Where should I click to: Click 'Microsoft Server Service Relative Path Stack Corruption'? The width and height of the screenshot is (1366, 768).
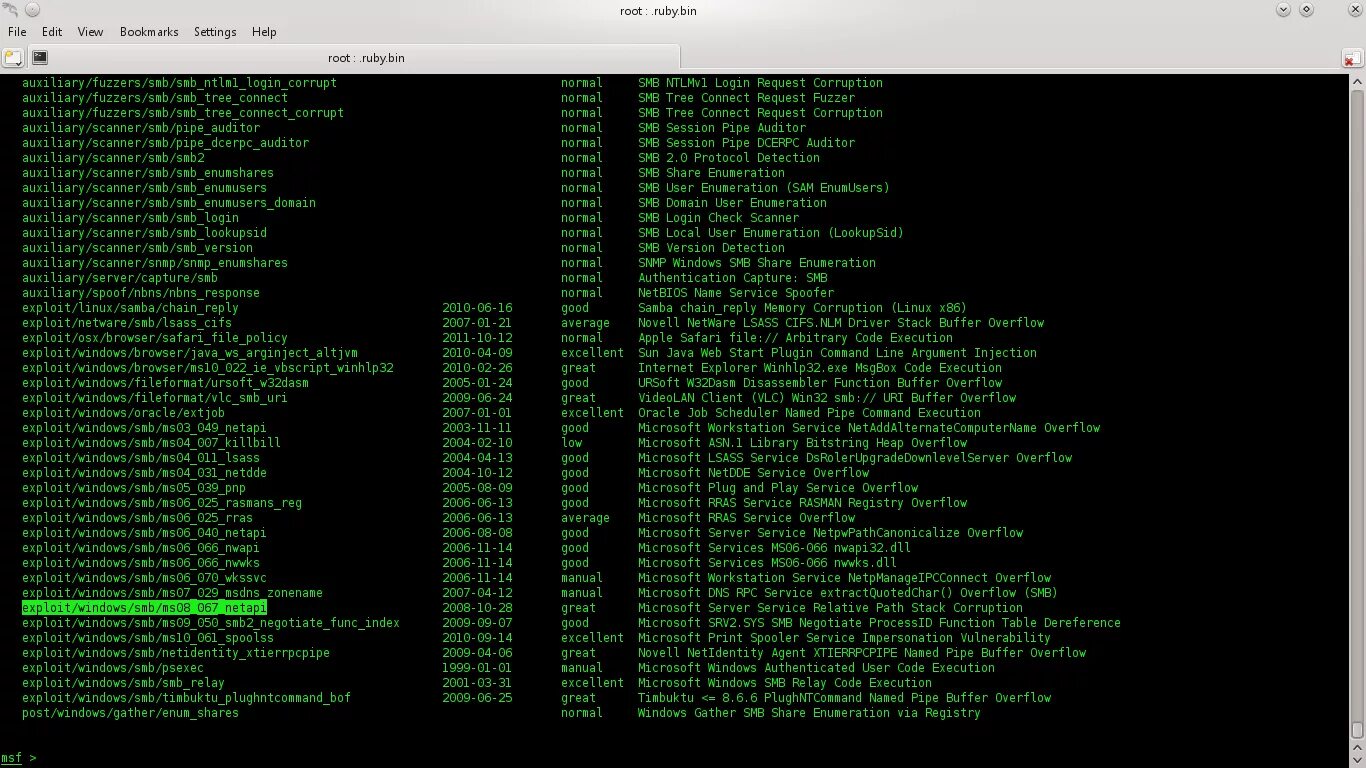click(830, 608)
